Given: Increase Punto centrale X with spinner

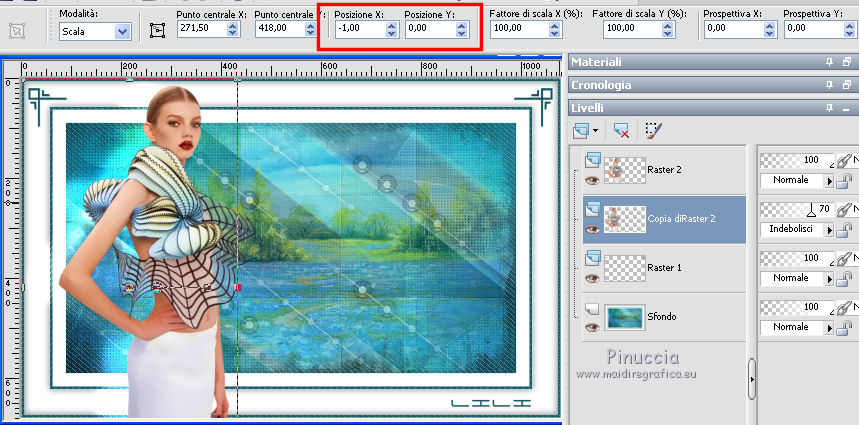Looking at the screenshot, I should point(233,25).
